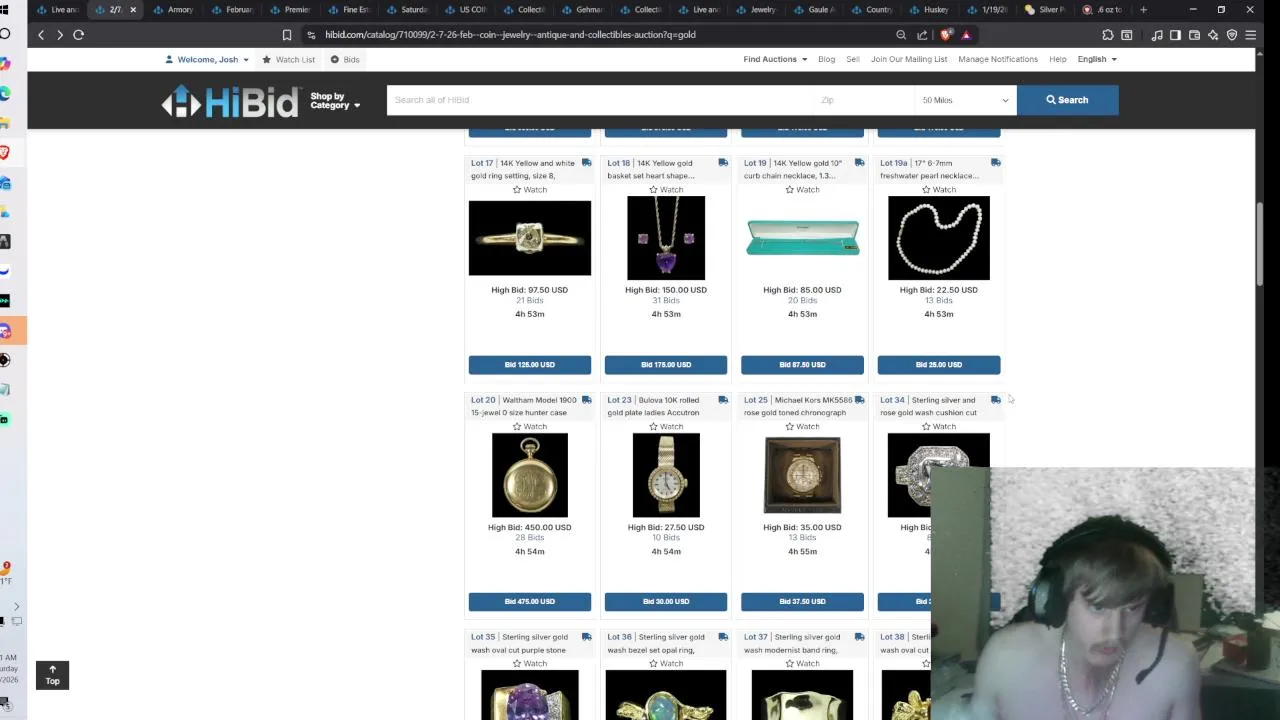Switch to the Armory browser tab
The height and width of the screenshot is (720, 1280).
174,9
